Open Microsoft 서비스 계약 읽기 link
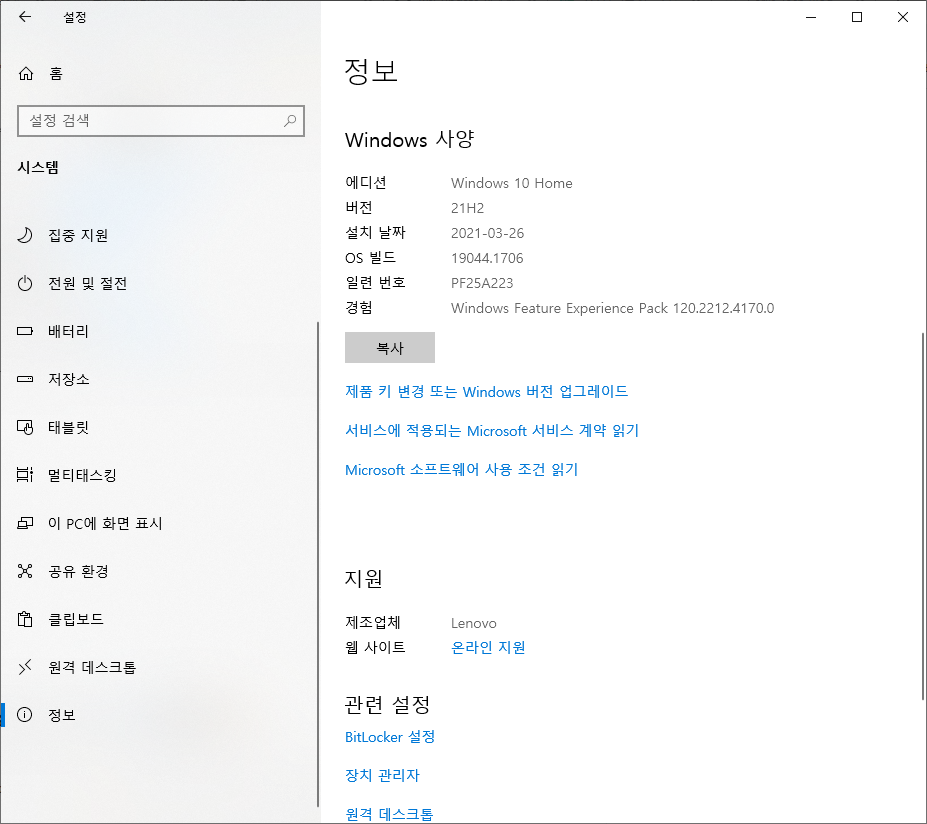Image resolution: width=927 pixels, height=824 pixels. click(492, 430)
